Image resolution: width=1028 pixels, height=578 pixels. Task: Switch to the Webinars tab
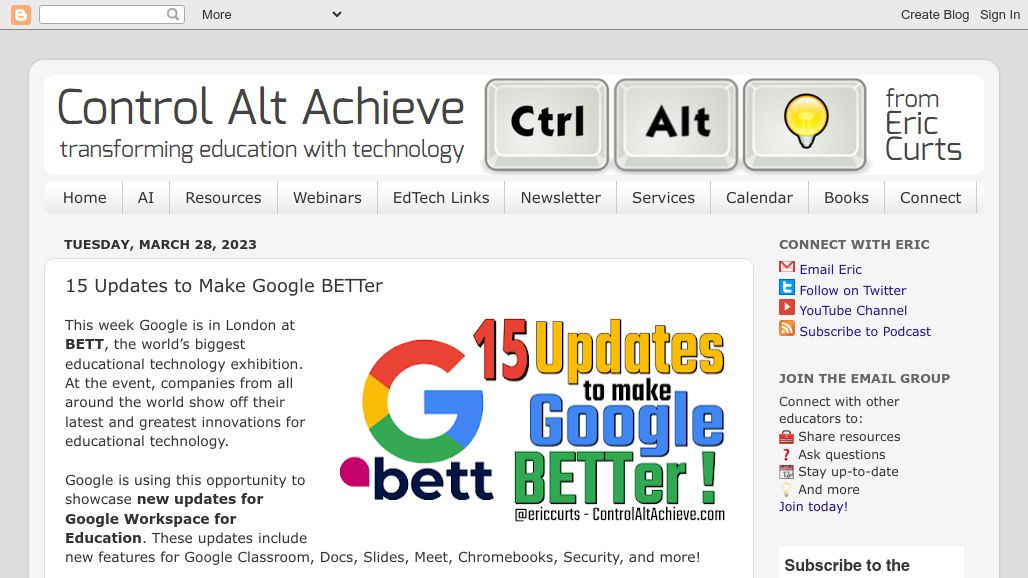point(327,198)
